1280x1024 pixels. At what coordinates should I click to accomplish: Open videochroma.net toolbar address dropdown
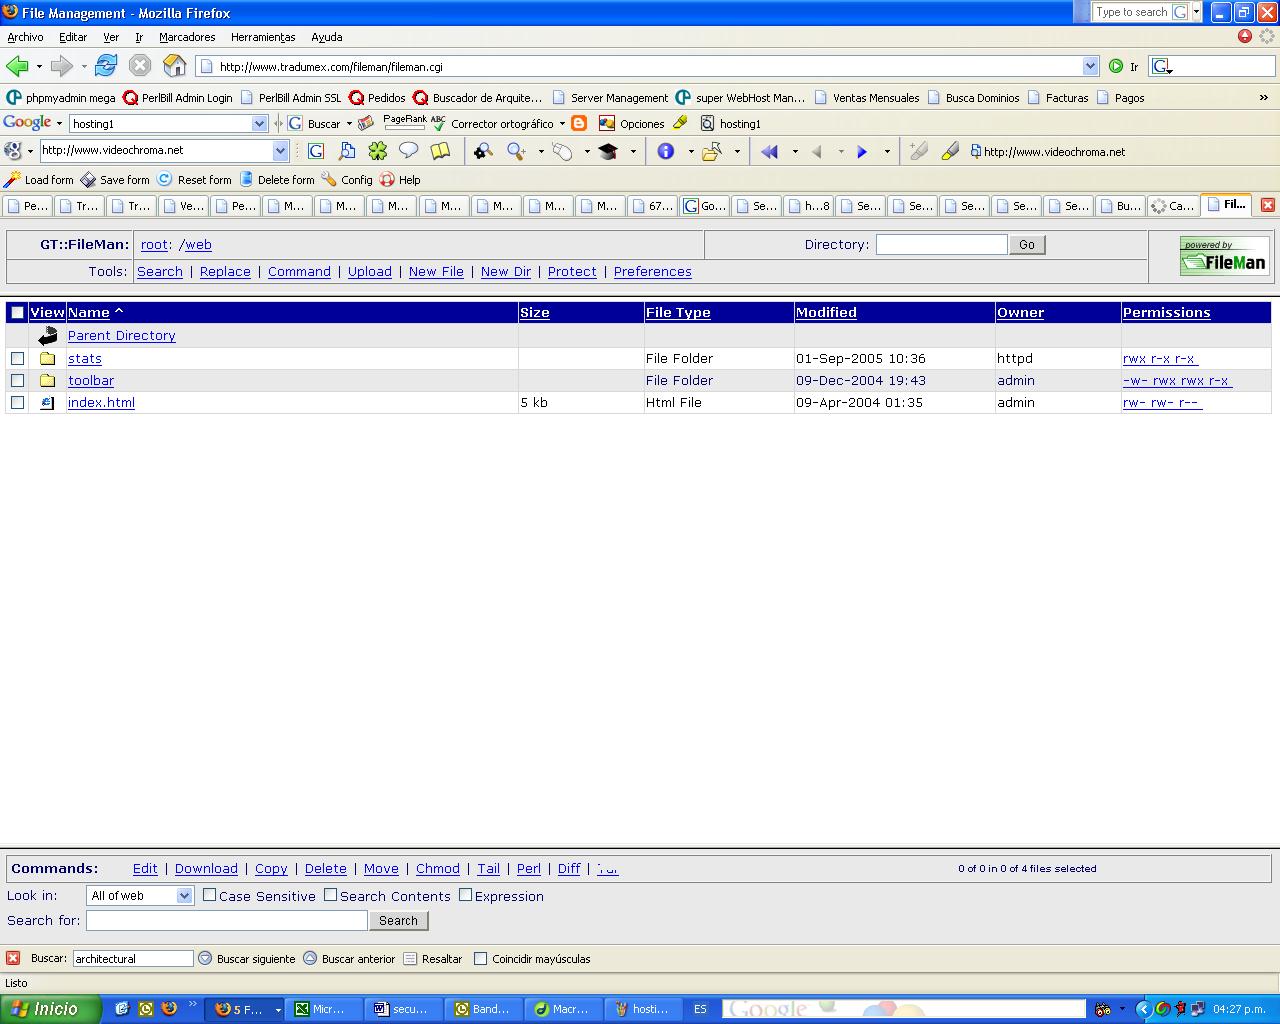click(280, 151)
